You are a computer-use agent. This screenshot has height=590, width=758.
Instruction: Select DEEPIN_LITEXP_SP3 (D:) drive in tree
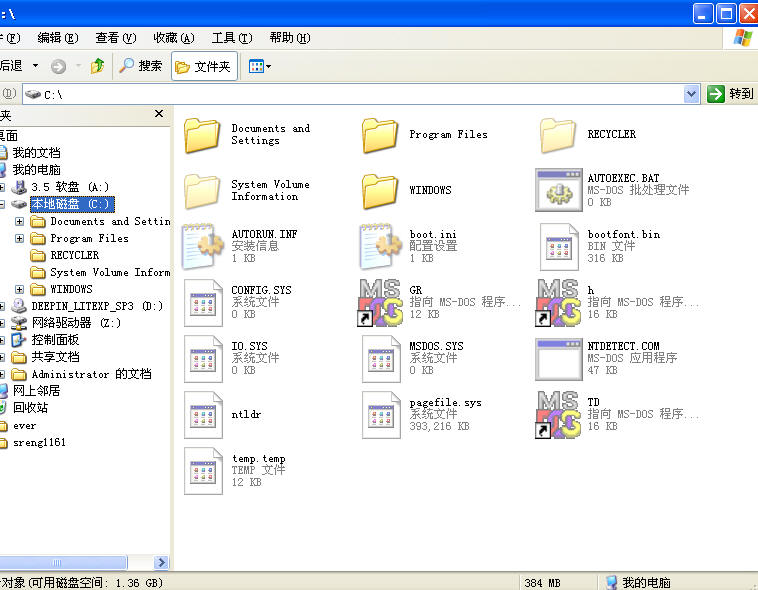tap(97, 306)
